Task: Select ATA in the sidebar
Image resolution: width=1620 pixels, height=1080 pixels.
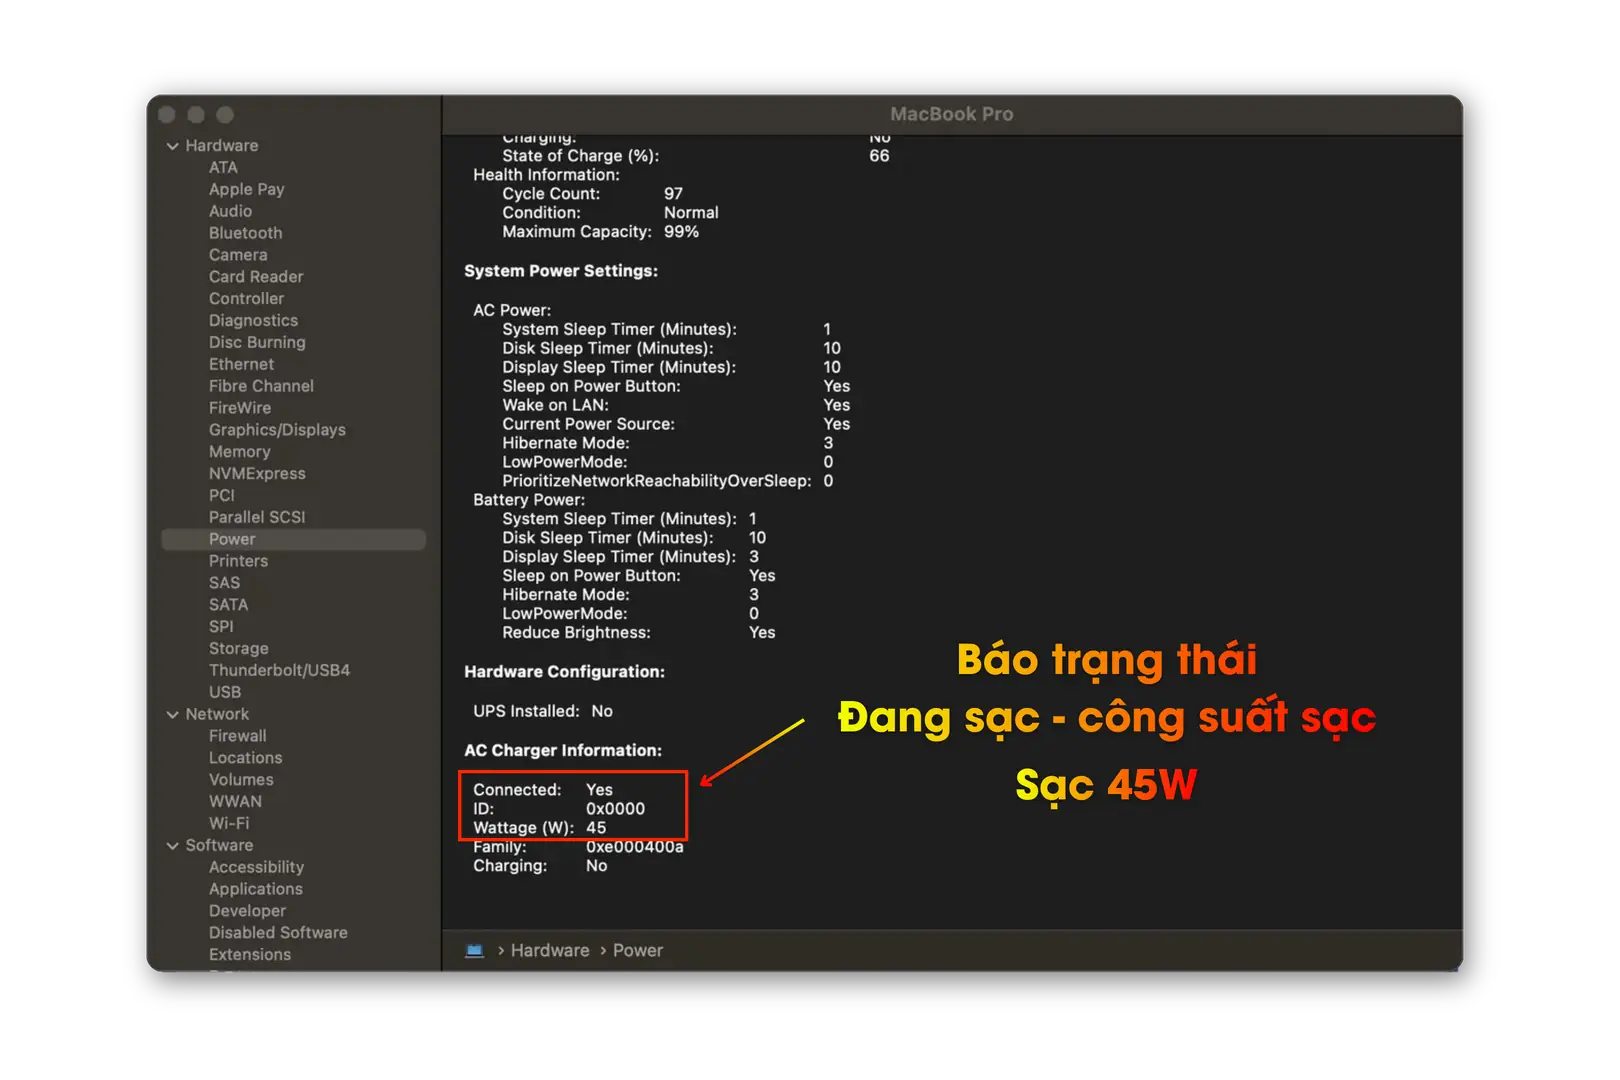Action: (x=223, y=168)
